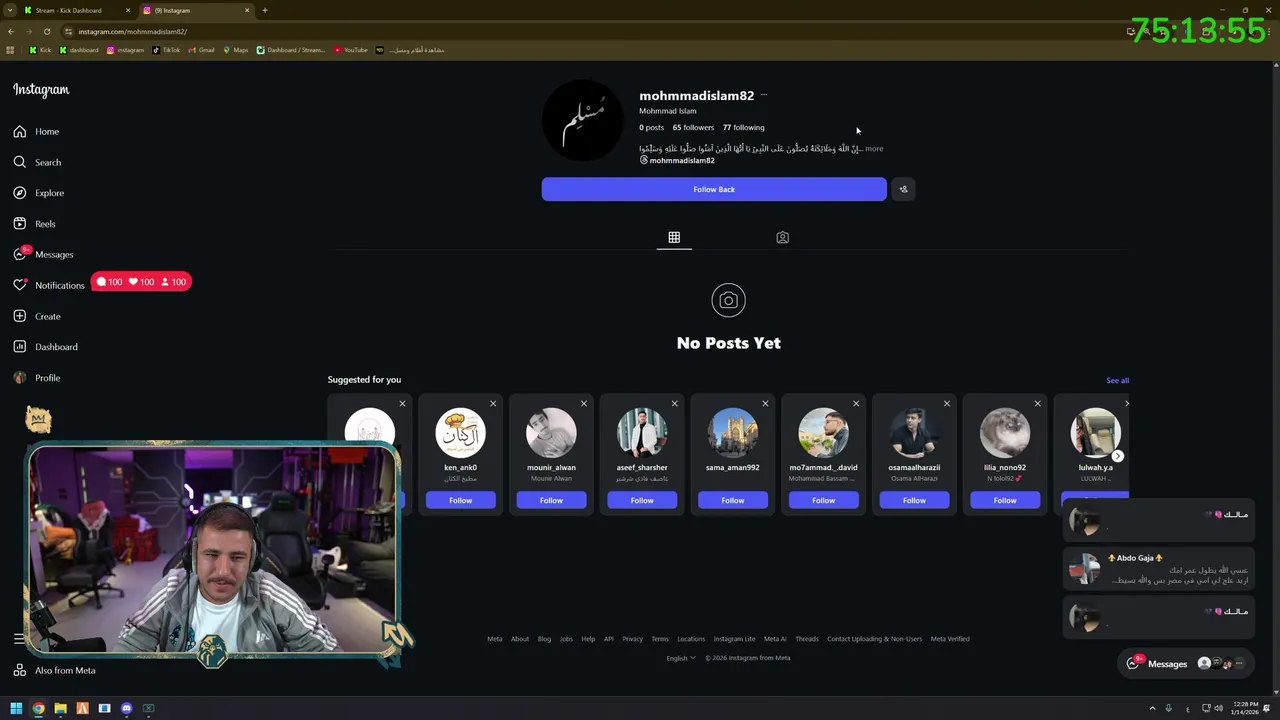The image size is (1280, 720).
Task: Open Threads link mohmmadislam82
Action: point(677,160)
